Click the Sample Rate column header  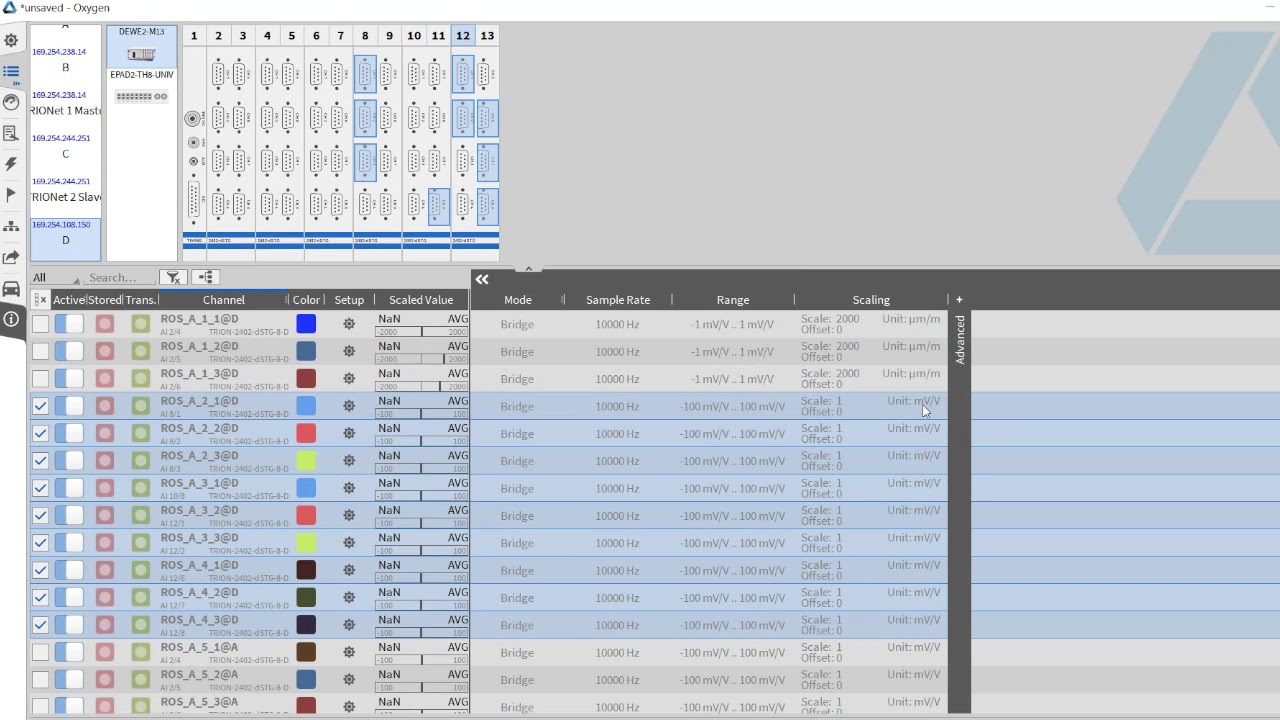click(x=618, y=300)
